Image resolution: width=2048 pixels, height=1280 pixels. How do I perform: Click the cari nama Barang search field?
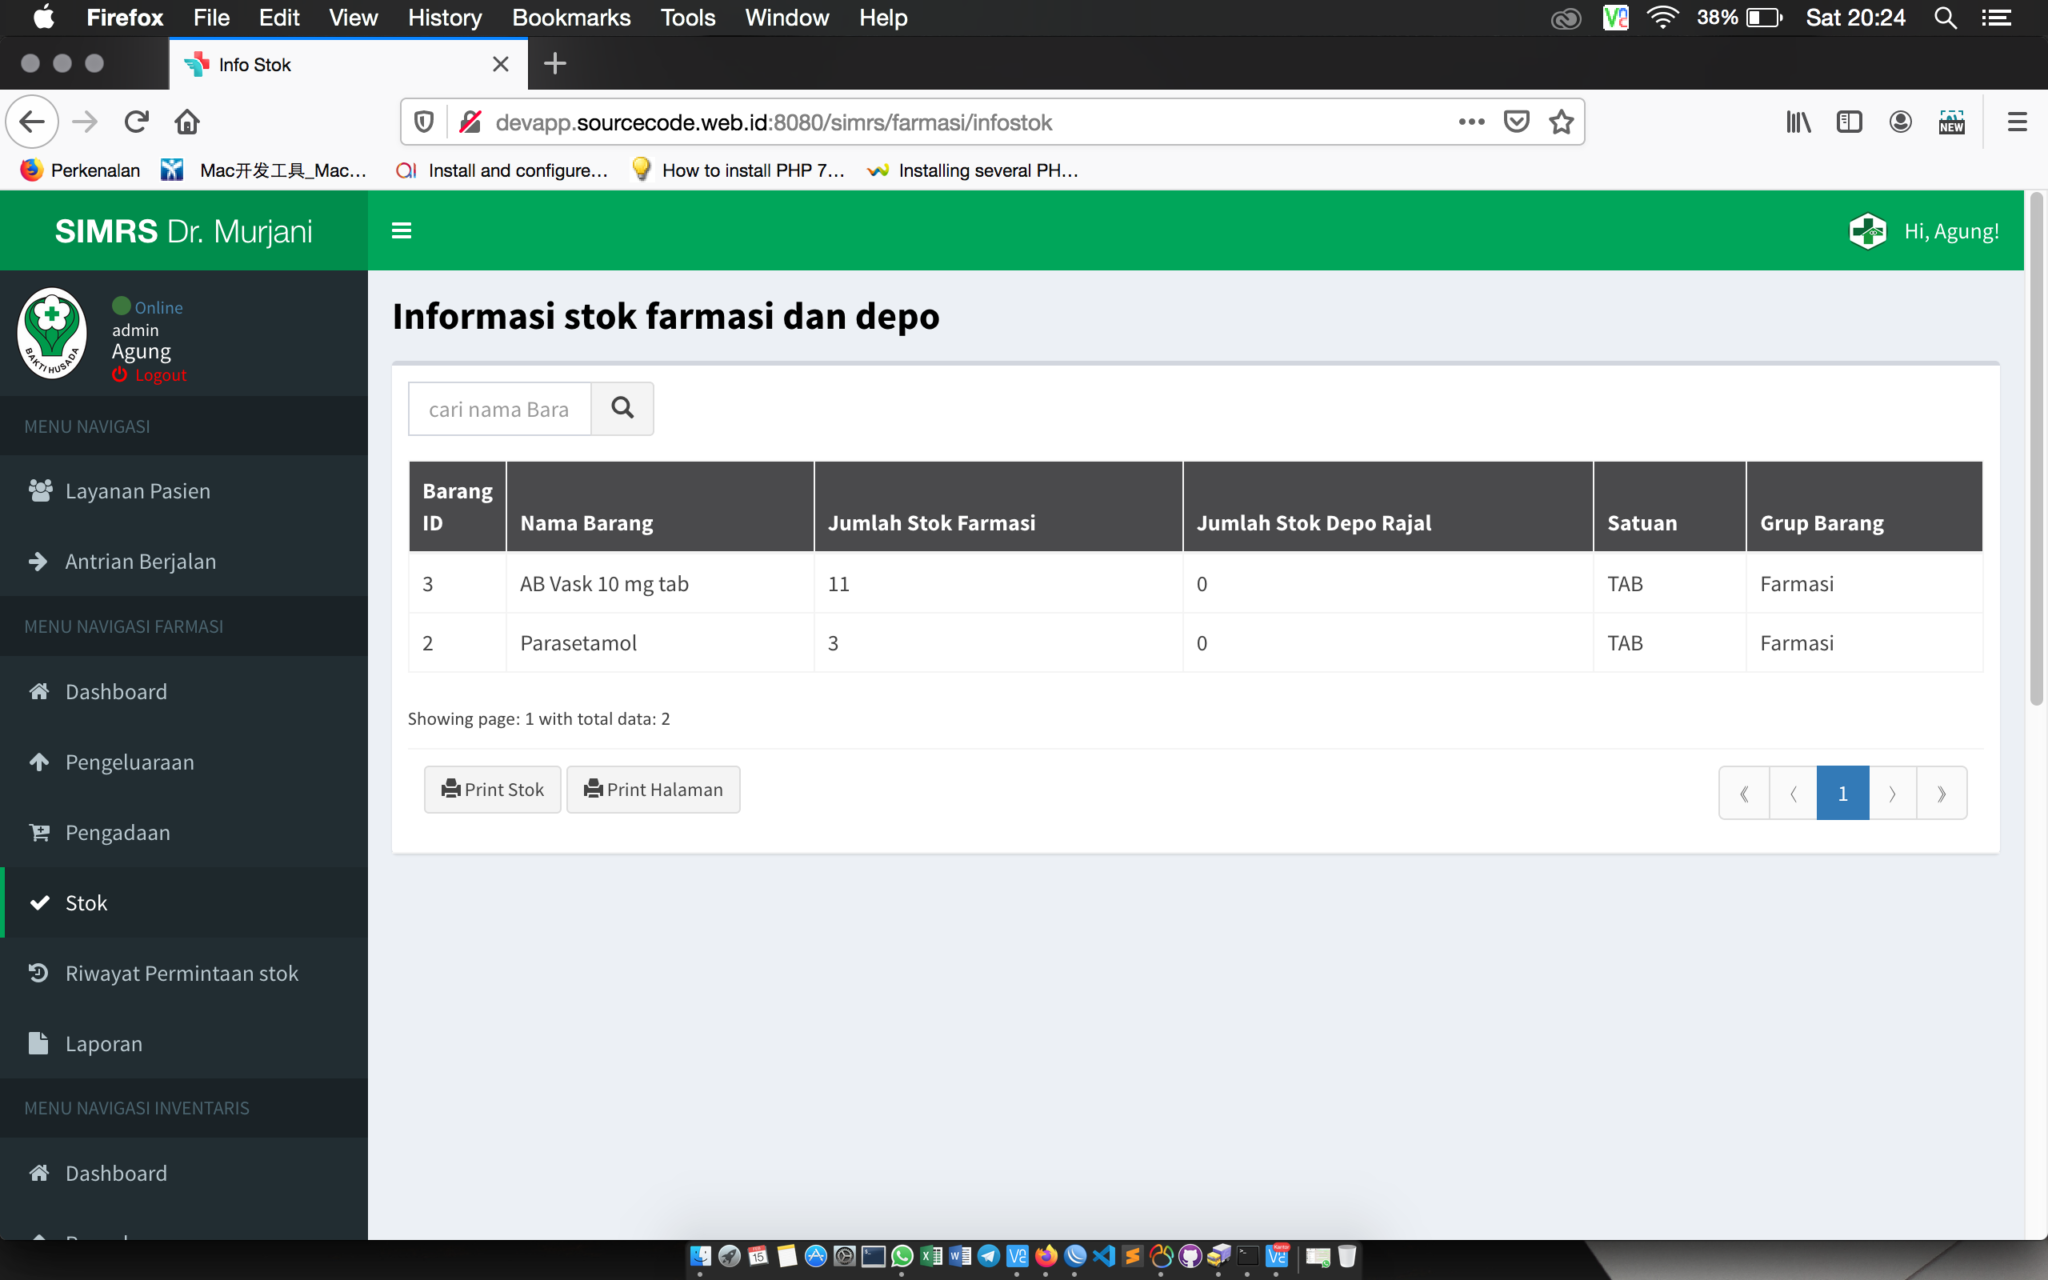tap(499, 408)
